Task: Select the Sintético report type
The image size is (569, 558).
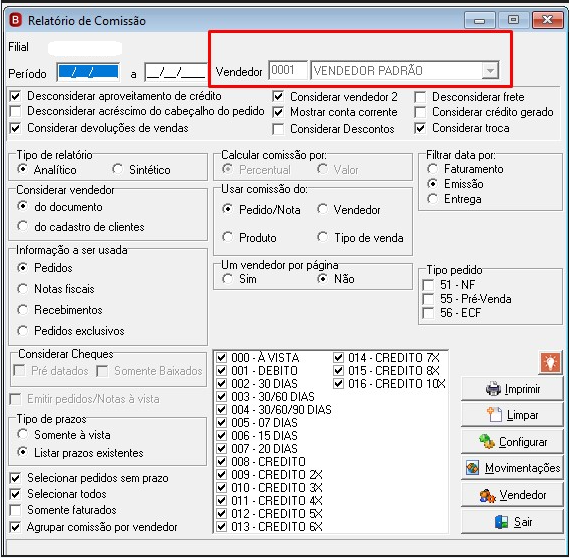Action: (117, 169)
